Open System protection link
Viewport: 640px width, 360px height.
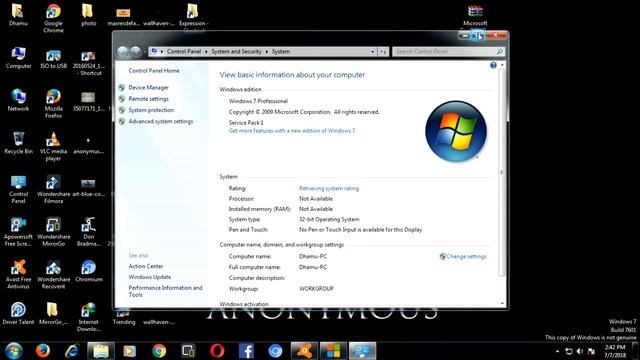pyautogui.click(x=151, y=110)
